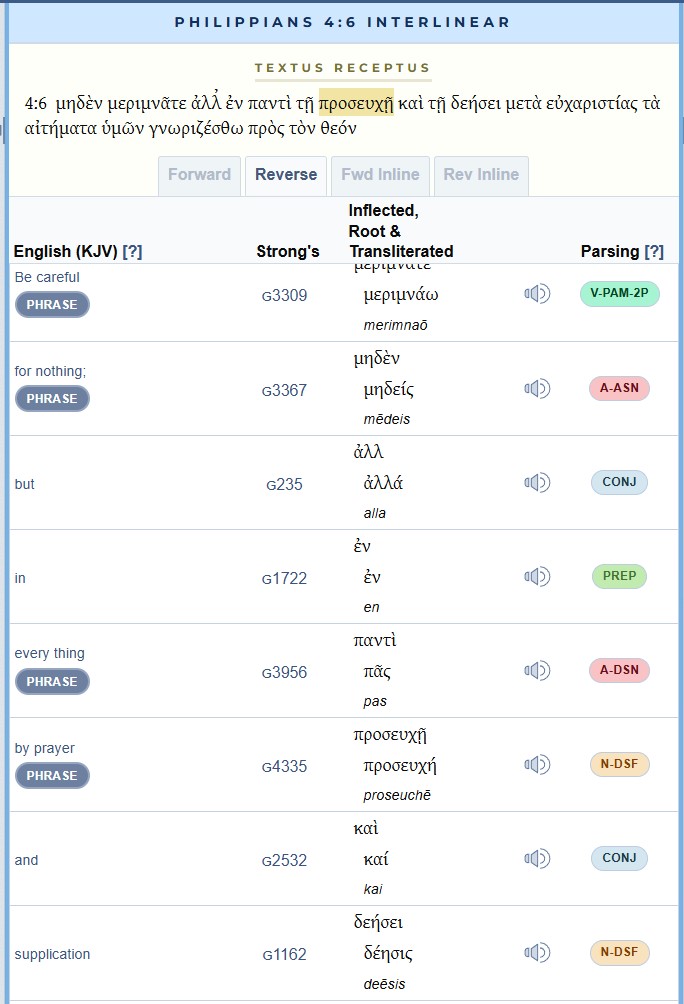Play audio for mēdeis pronunciation
Image resolution: width=684 pixels, height=1004 pixels.
[537, 388]
